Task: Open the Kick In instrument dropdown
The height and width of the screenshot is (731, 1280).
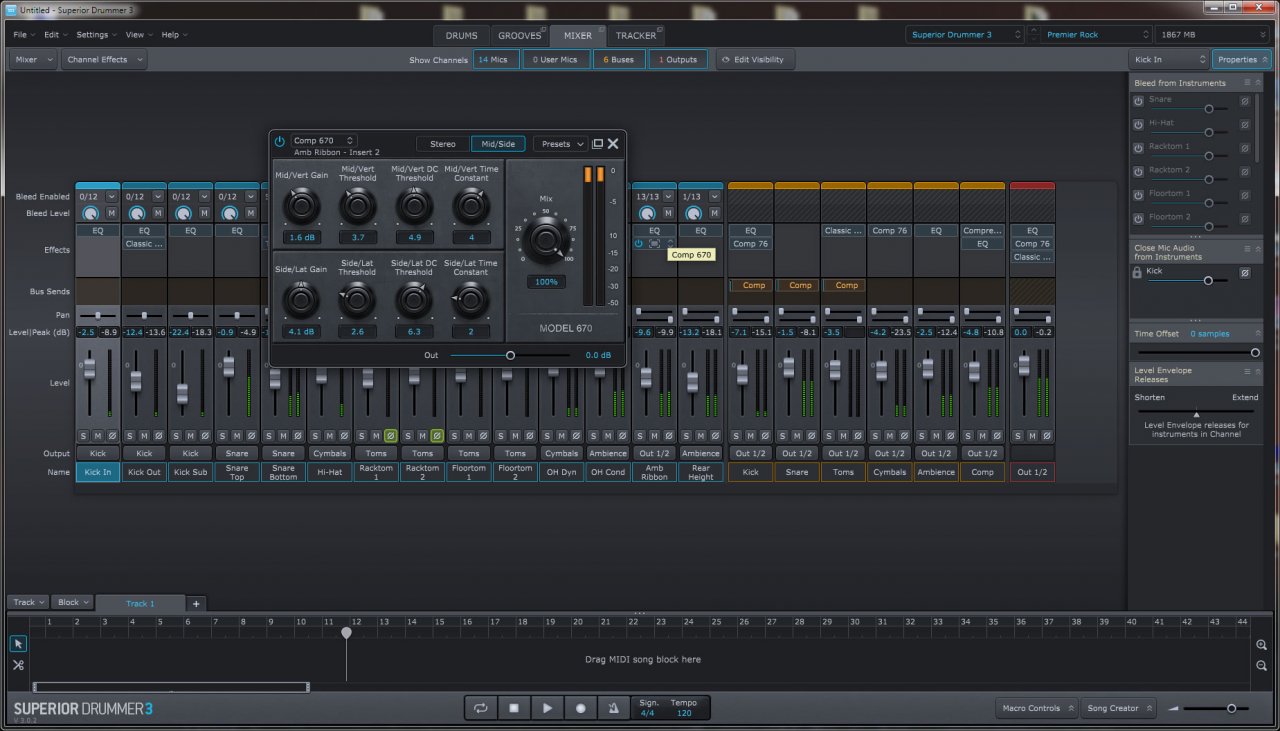Action: pyautogui.click(x=1168, y=60)
